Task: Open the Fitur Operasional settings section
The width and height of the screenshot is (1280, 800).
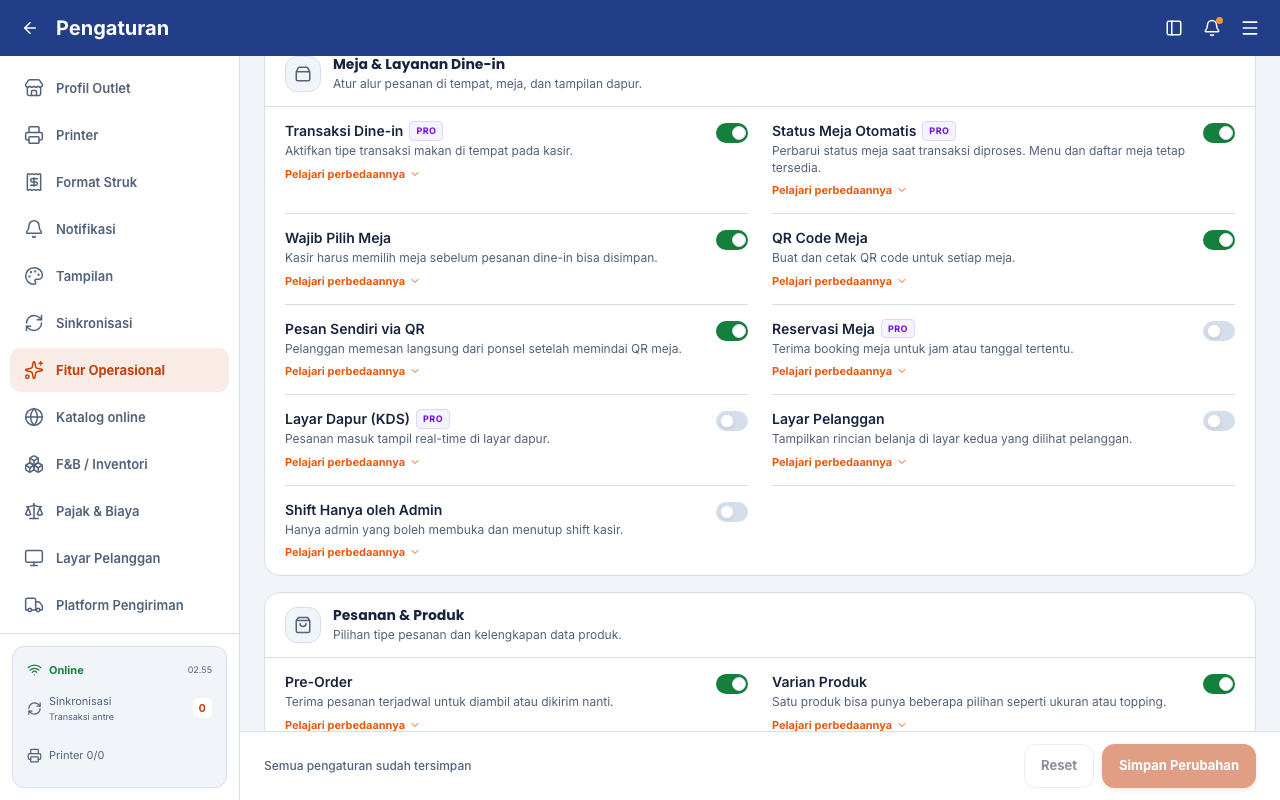Action: (120, 370)
